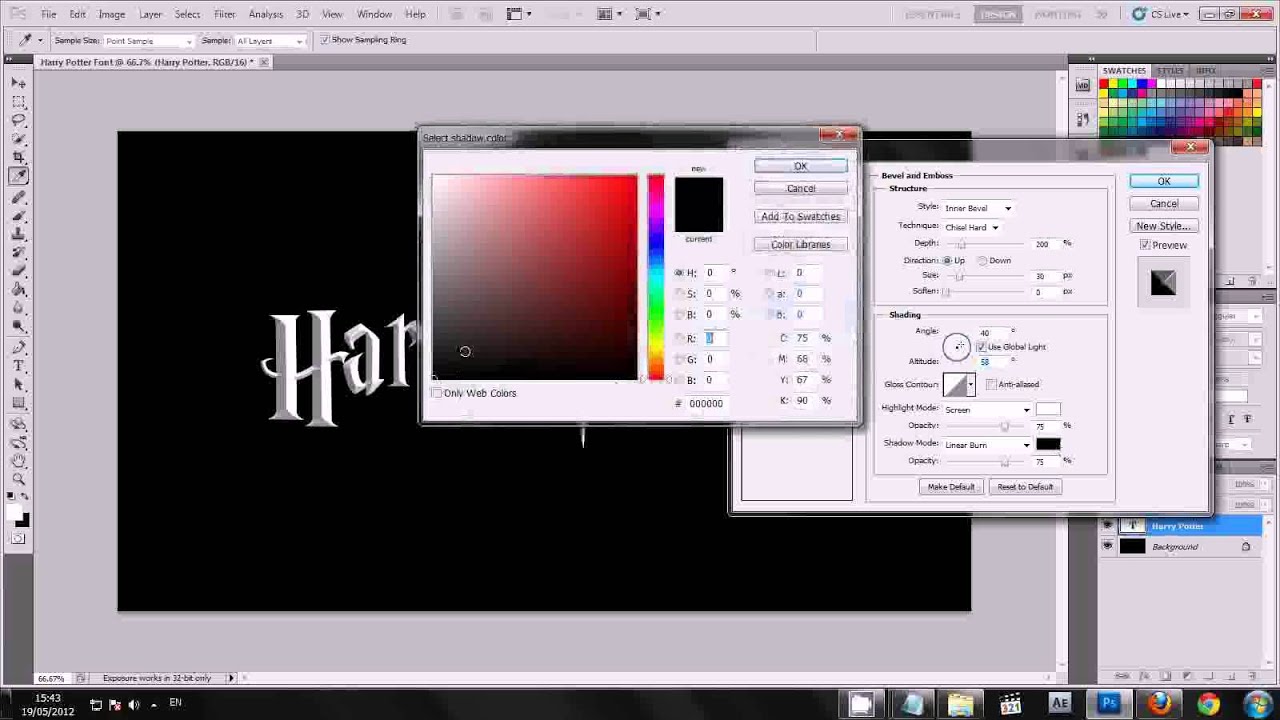Click the volume speaker tray icon

click(133, 705)
